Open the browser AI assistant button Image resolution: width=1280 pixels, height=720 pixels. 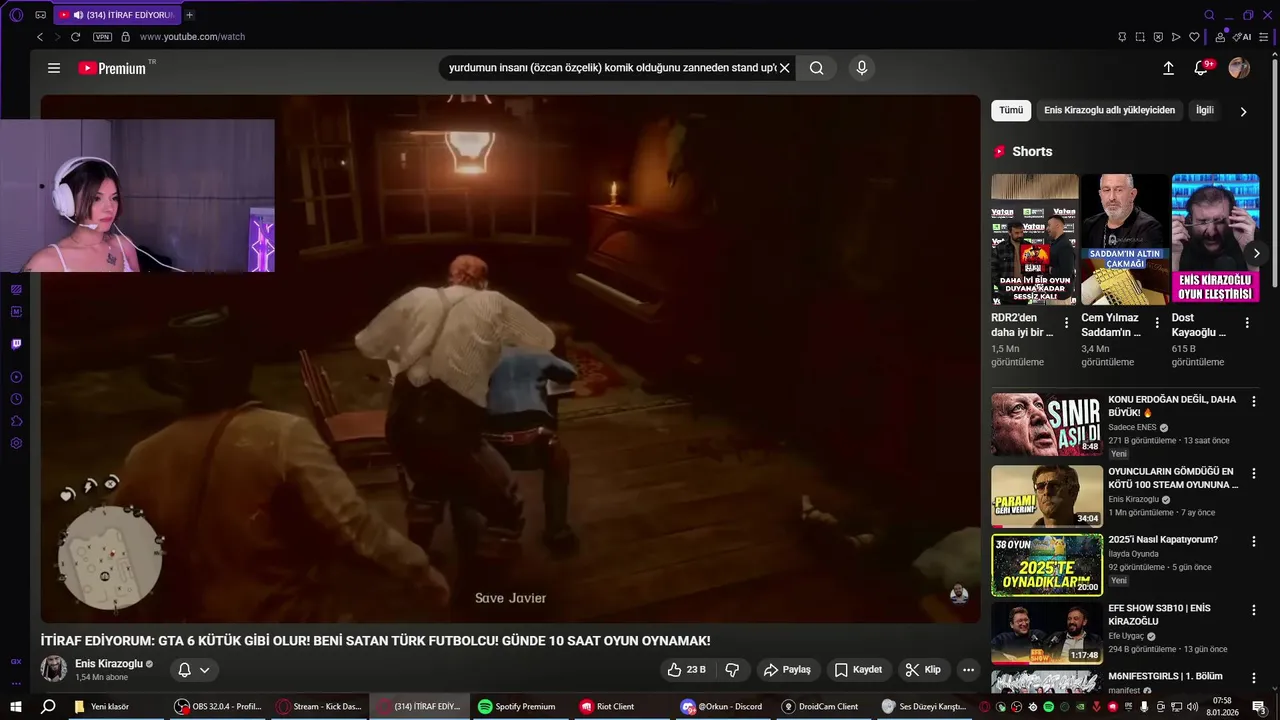point(1242,37)
